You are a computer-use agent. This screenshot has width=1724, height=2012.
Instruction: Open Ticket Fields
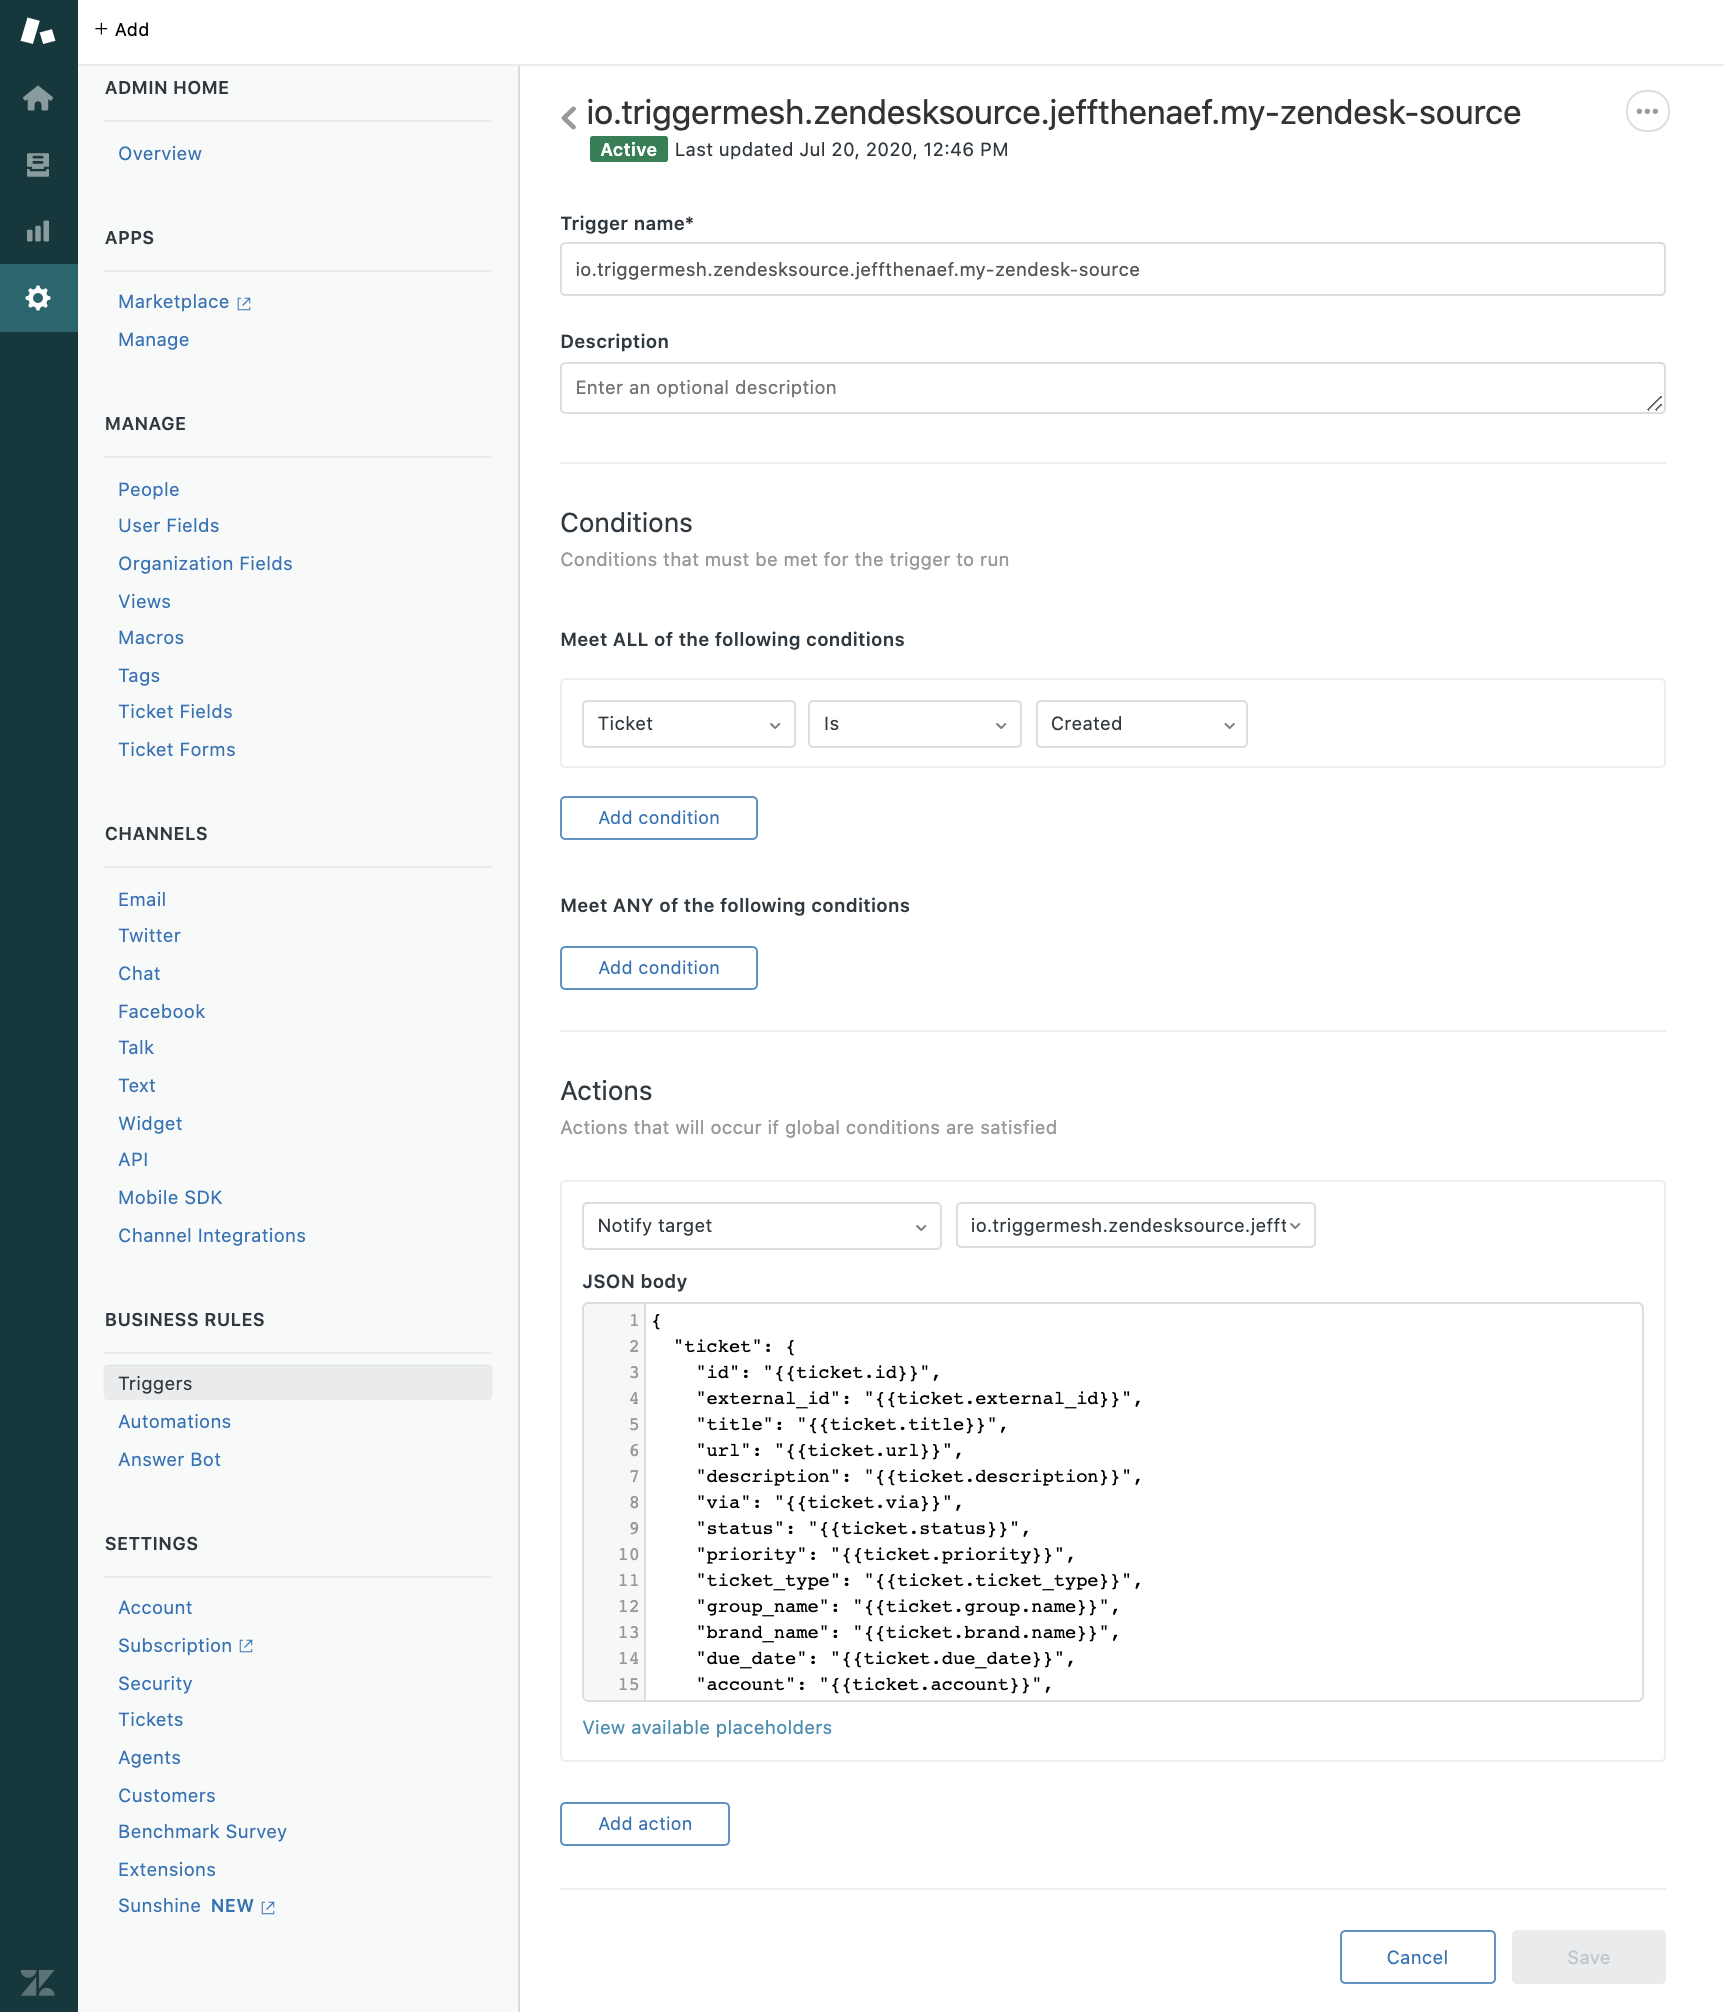pos(176,712)
